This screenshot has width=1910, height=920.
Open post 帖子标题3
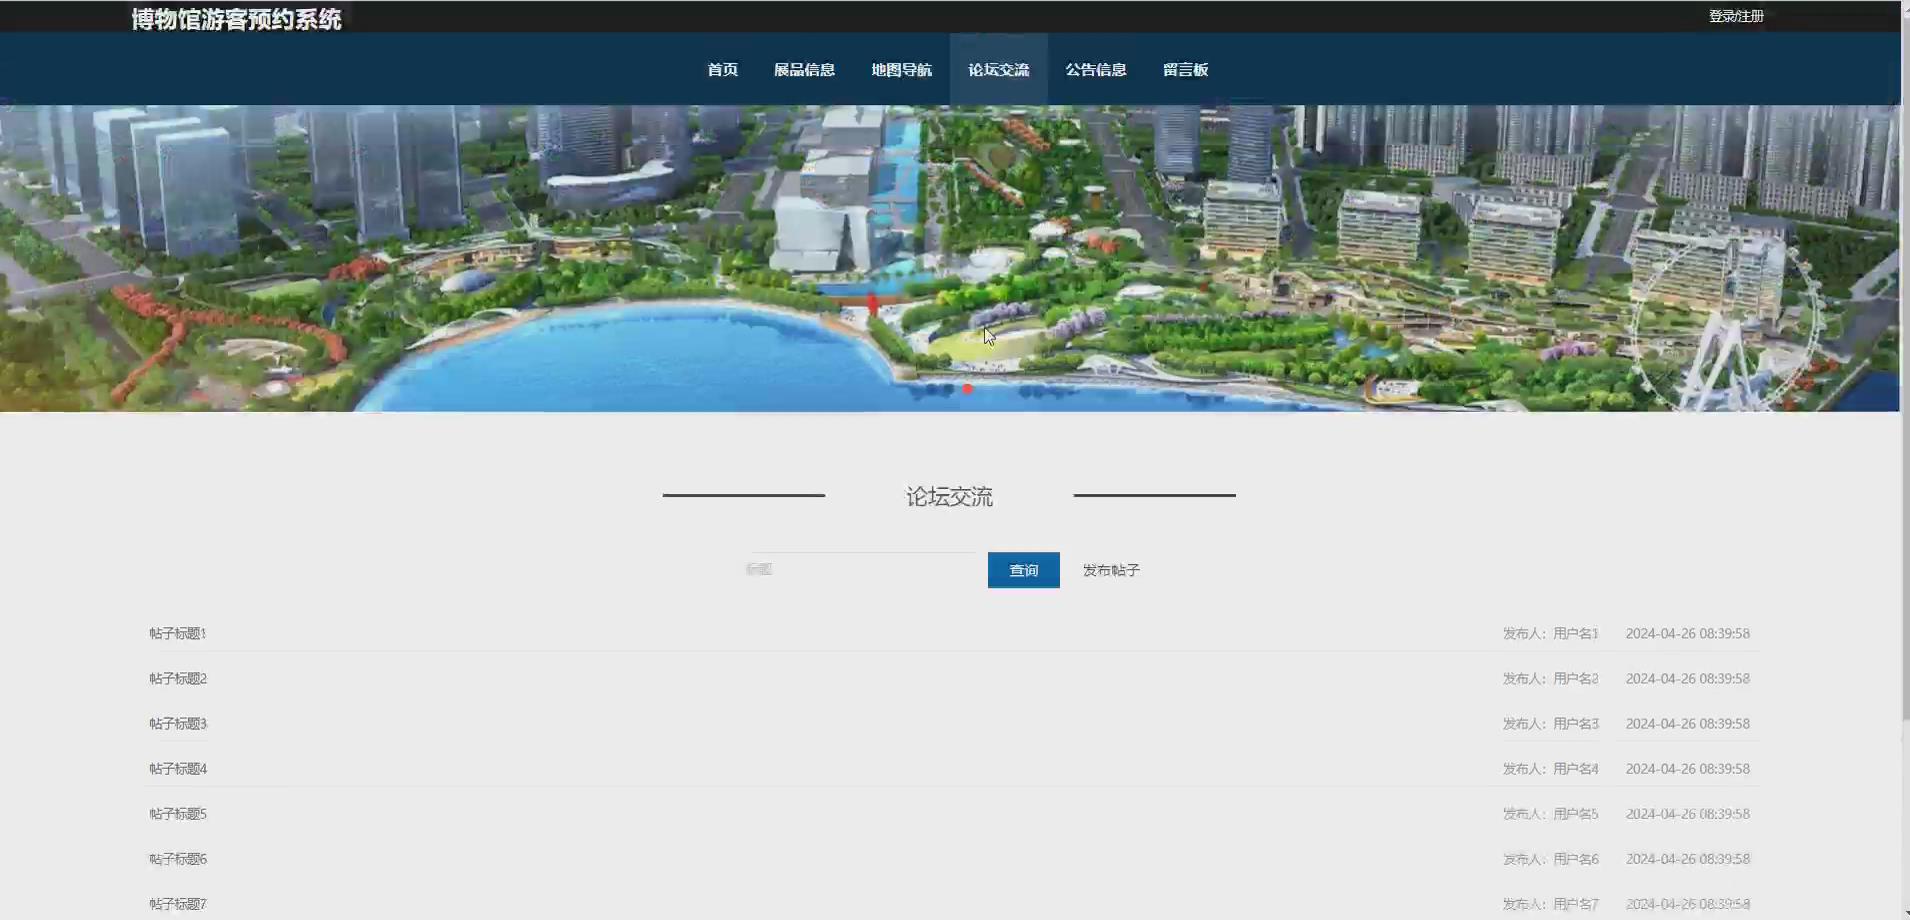click(178, 723)
